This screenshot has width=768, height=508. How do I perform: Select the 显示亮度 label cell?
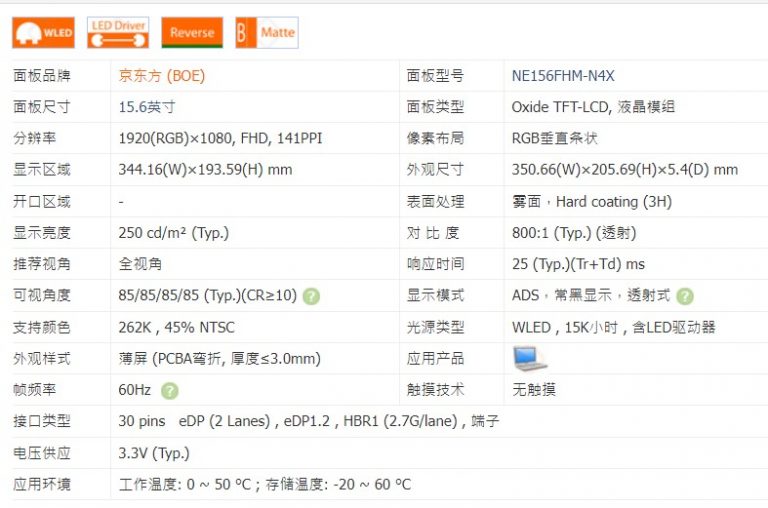42,233
